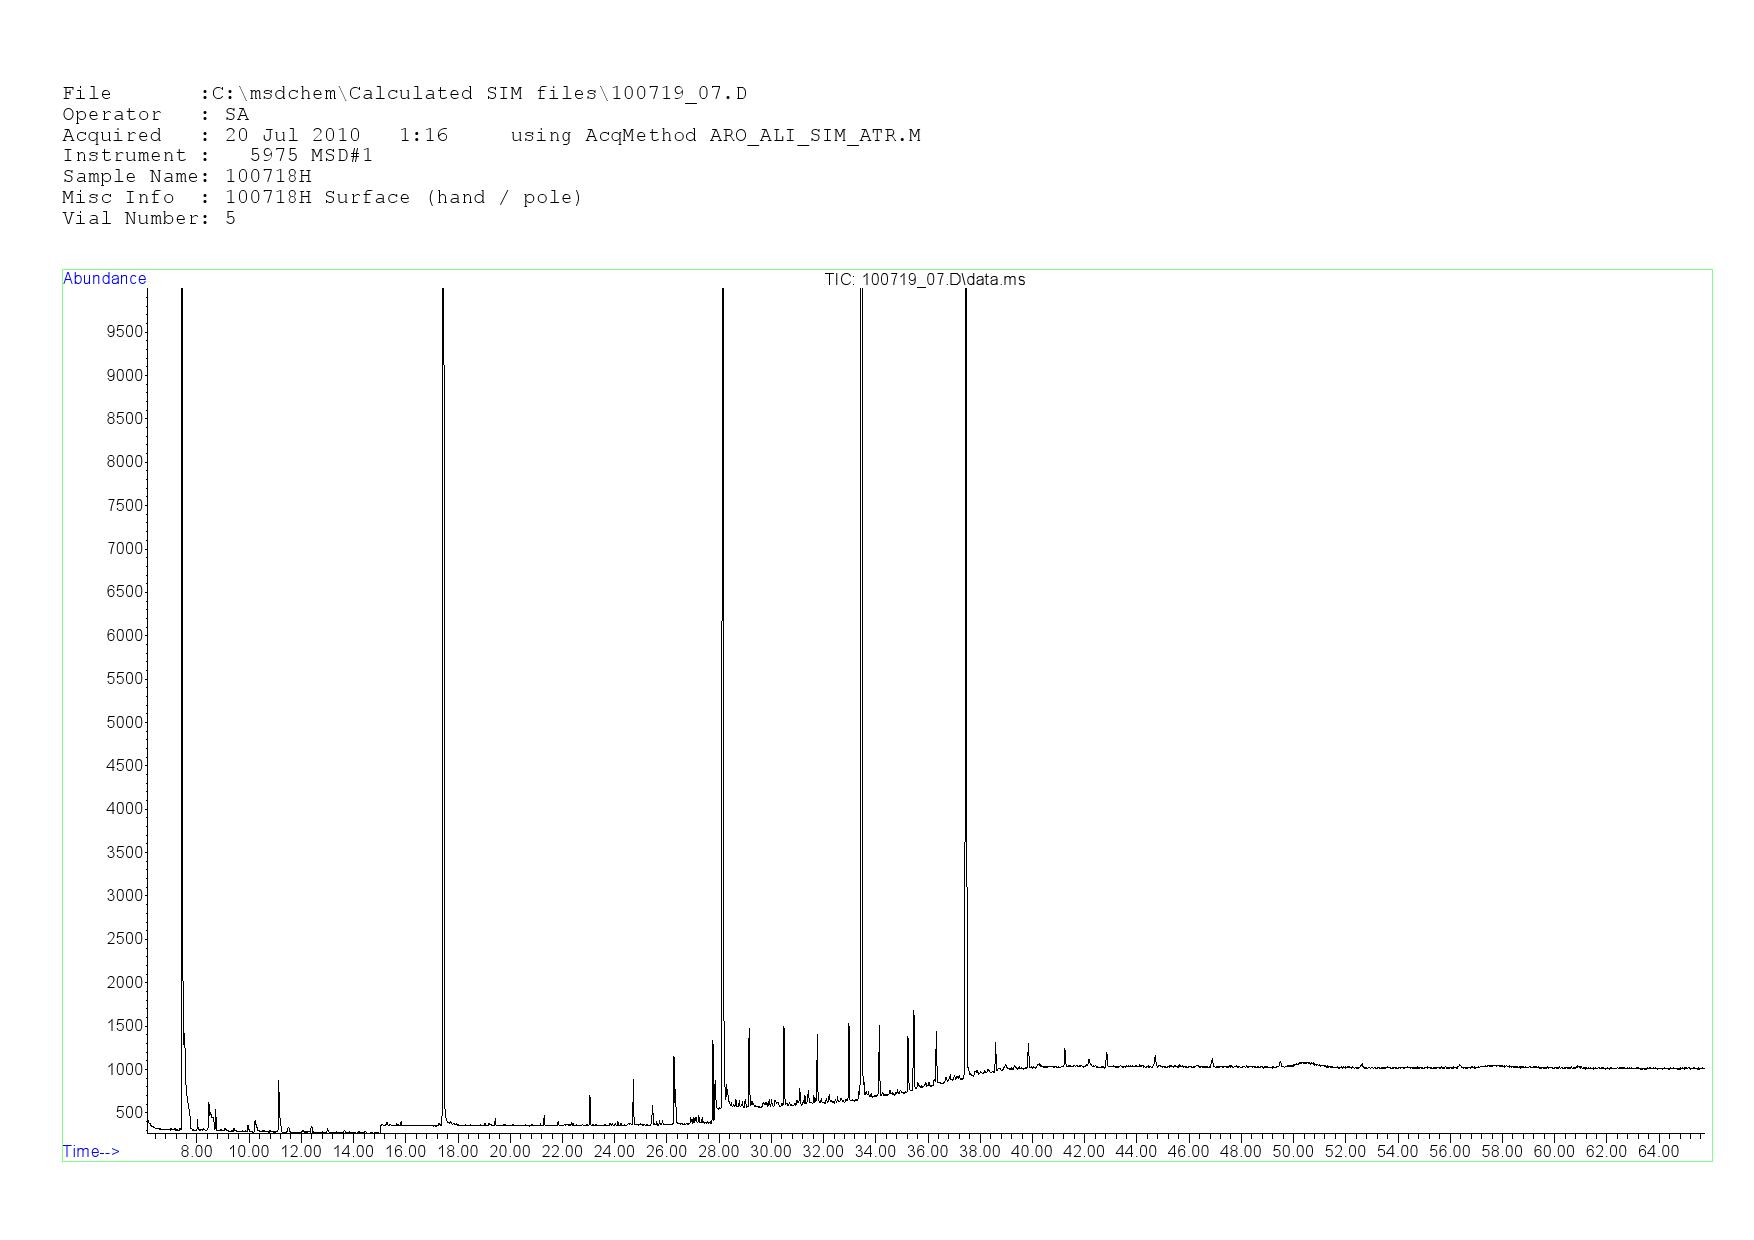Viewport: 1754px width, 1240px height.
Task: Click the Instrument 5975 MSD#1 text
Action: pyautogui.click(x=217, y=156)
